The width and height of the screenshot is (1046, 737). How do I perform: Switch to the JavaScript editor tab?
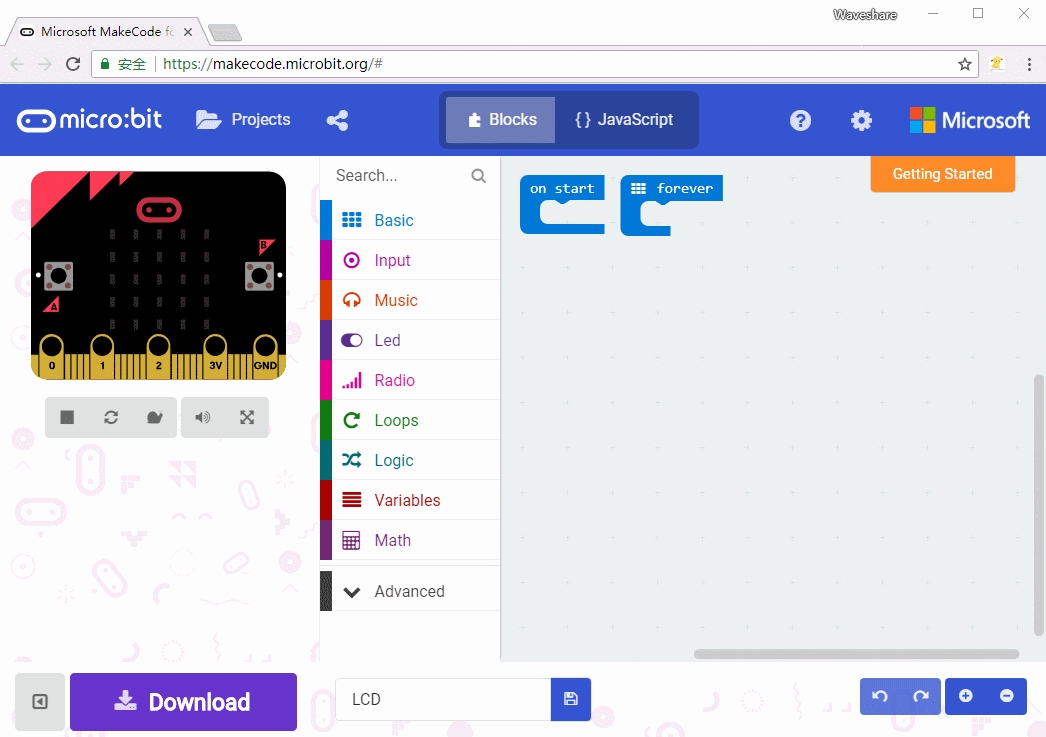click(624, 120)
